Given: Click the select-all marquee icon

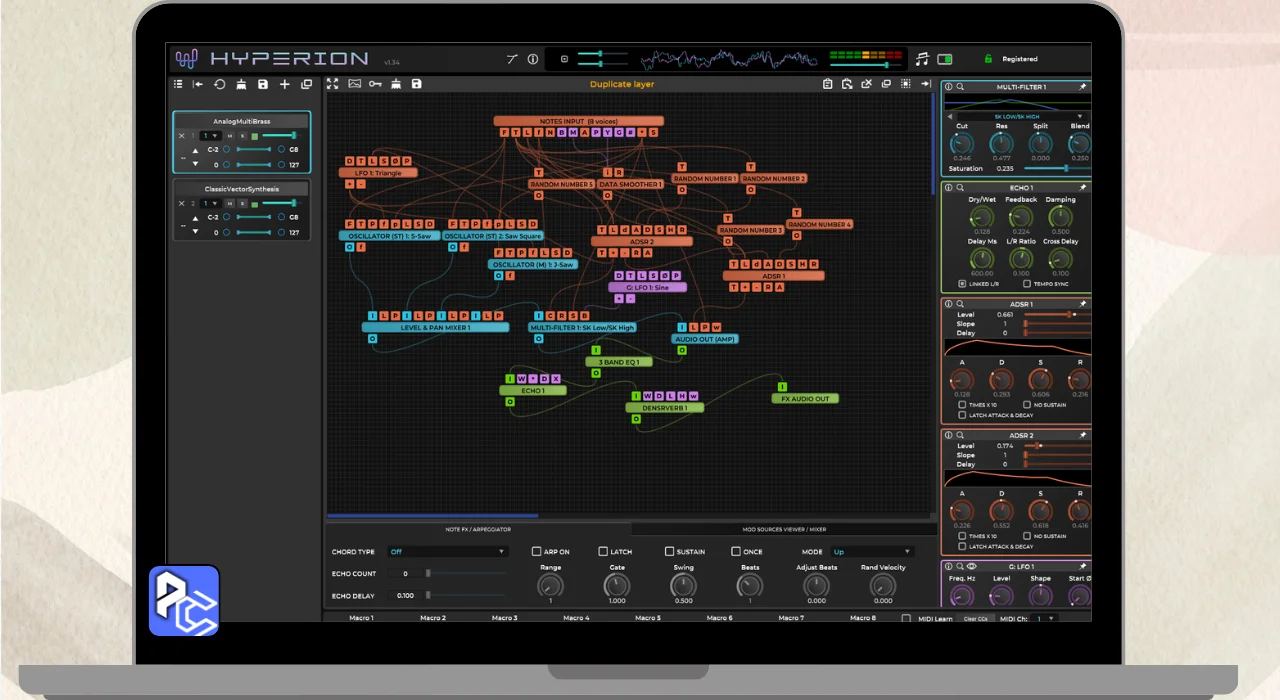Looking at the screenshot, I should tap(905, 84).
